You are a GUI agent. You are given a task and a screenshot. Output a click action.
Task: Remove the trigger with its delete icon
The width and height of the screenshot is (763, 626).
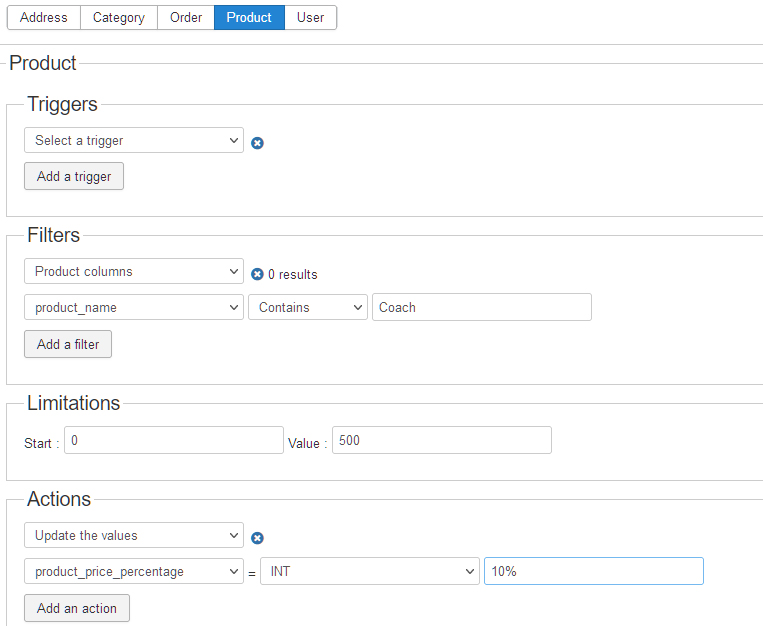(x=257, y=143)
